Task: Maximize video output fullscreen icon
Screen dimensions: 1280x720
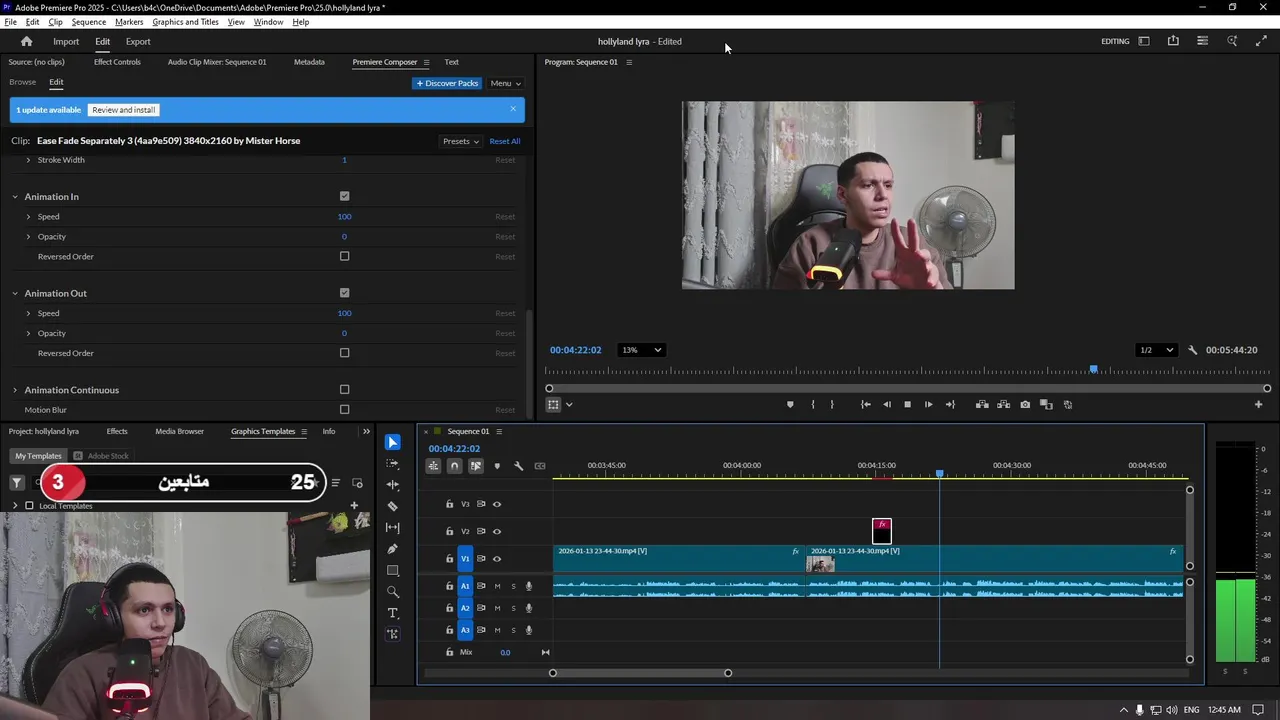Action: tap(1261, 41)
